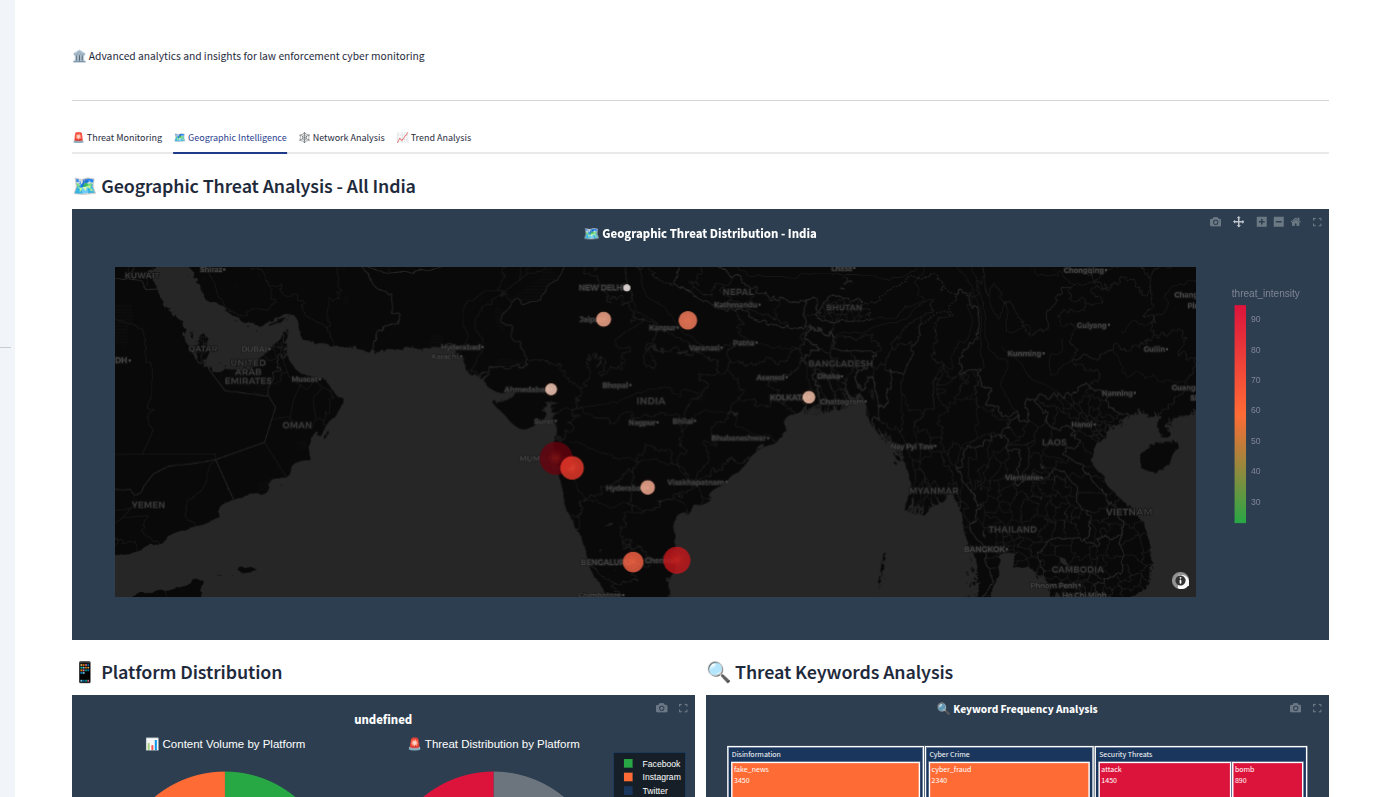Toggle Instagram legend entry in pie chart
The image size is (1381, 797).
(651, 777)
